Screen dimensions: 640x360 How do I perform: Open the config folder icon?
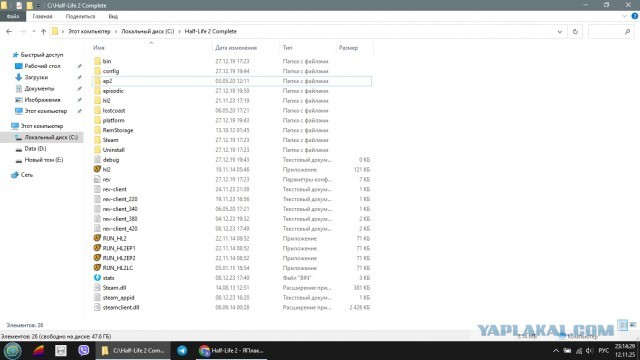coord(97,71)
